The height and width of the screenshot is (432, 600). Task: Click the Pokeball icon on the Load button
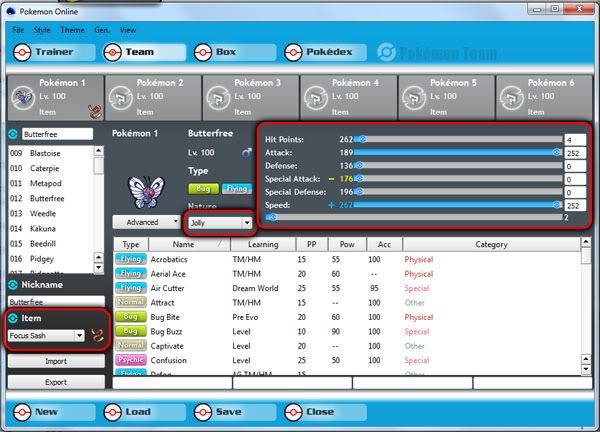pyautogui.click(x=112, y=412)
